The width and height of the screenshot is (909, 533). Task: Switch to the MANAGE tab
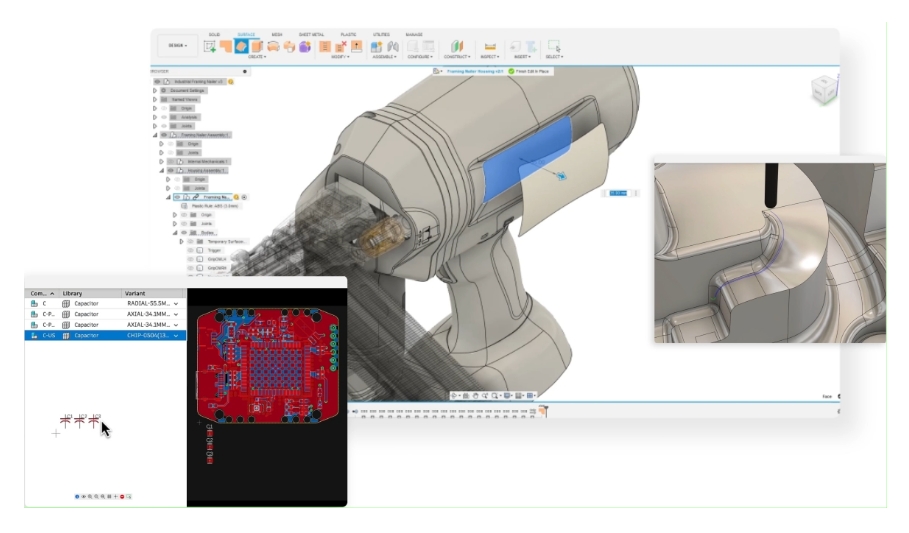coord(414,35)
